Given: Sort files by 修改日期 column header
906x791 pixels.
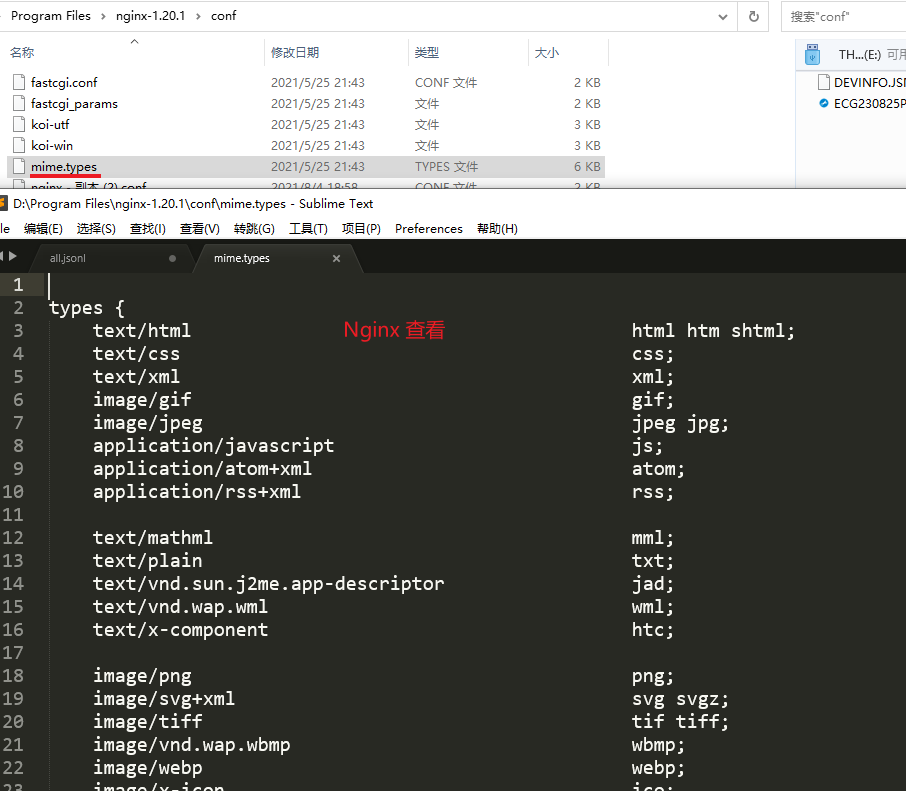Looking at the screenshot, I should [x=295, y=52].
